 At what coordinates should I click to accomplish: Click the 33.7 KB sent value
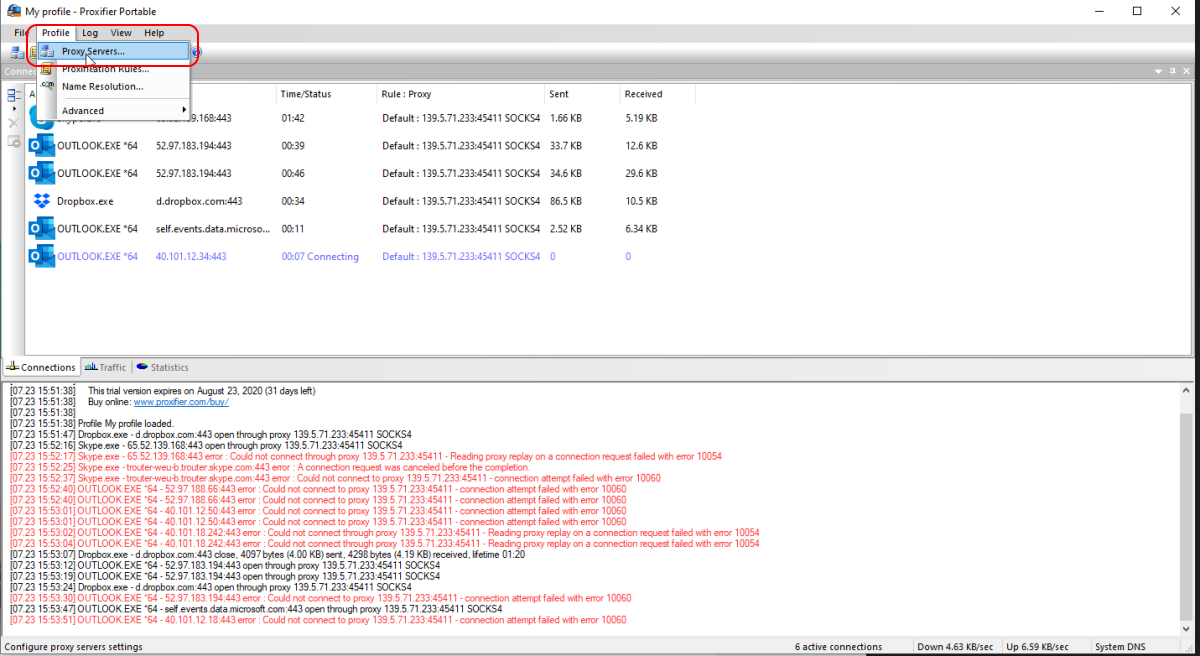567,146
